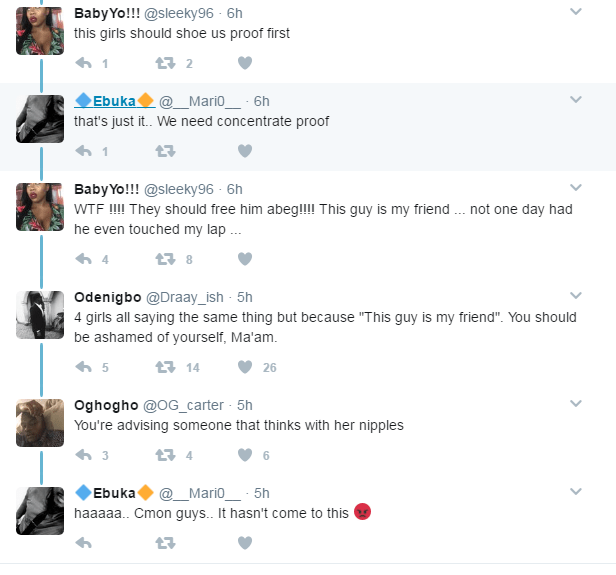Open Odenigbo's profile picture

[x=41, y=314]
